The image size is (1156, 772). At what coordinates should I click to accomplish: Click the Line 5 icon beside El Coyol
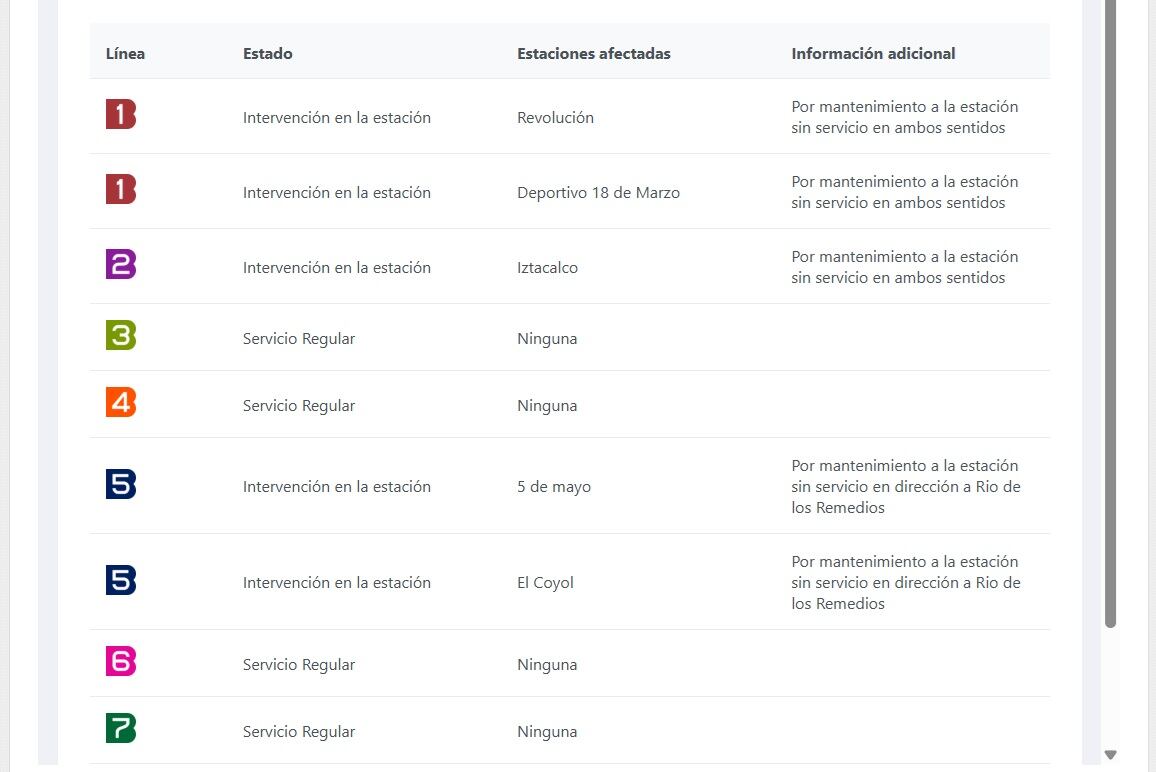point(121,580)
